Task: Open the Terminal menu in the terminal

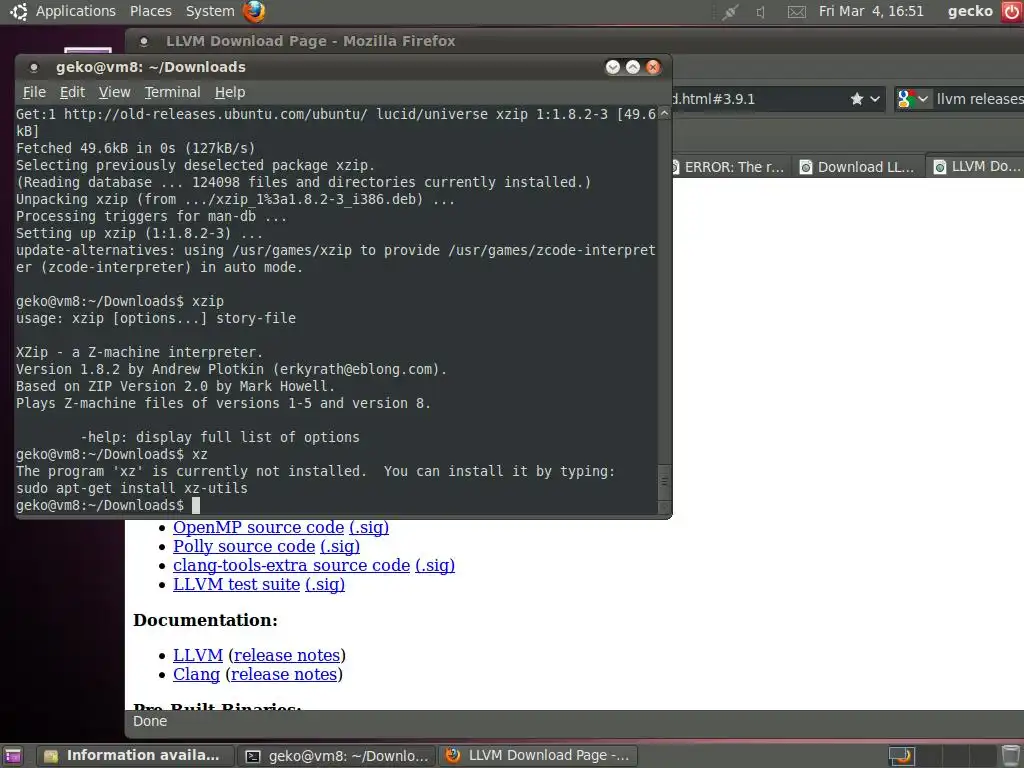Action: [x=172, y=92]
